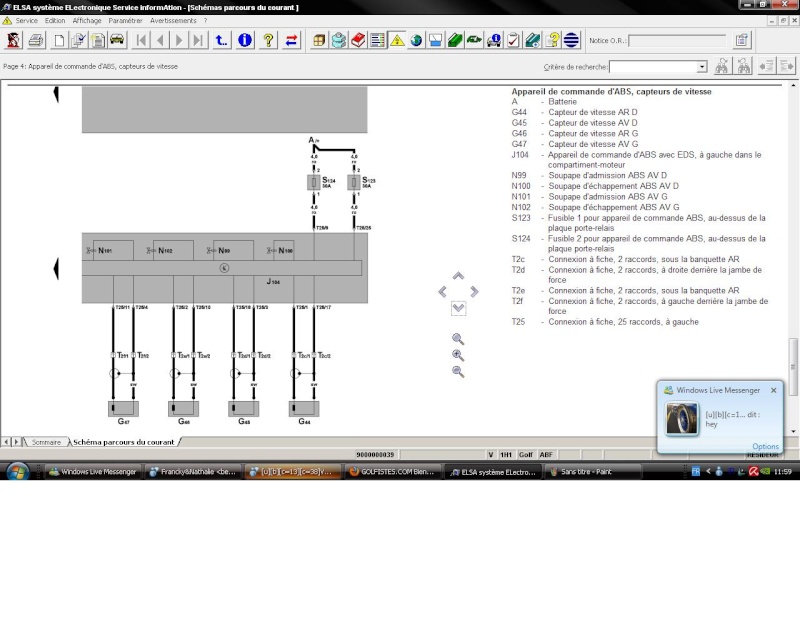Screen dimensions: 800x623
Task: Click the G47 sensor label in the diagram
Action: (x=123, y=421)
